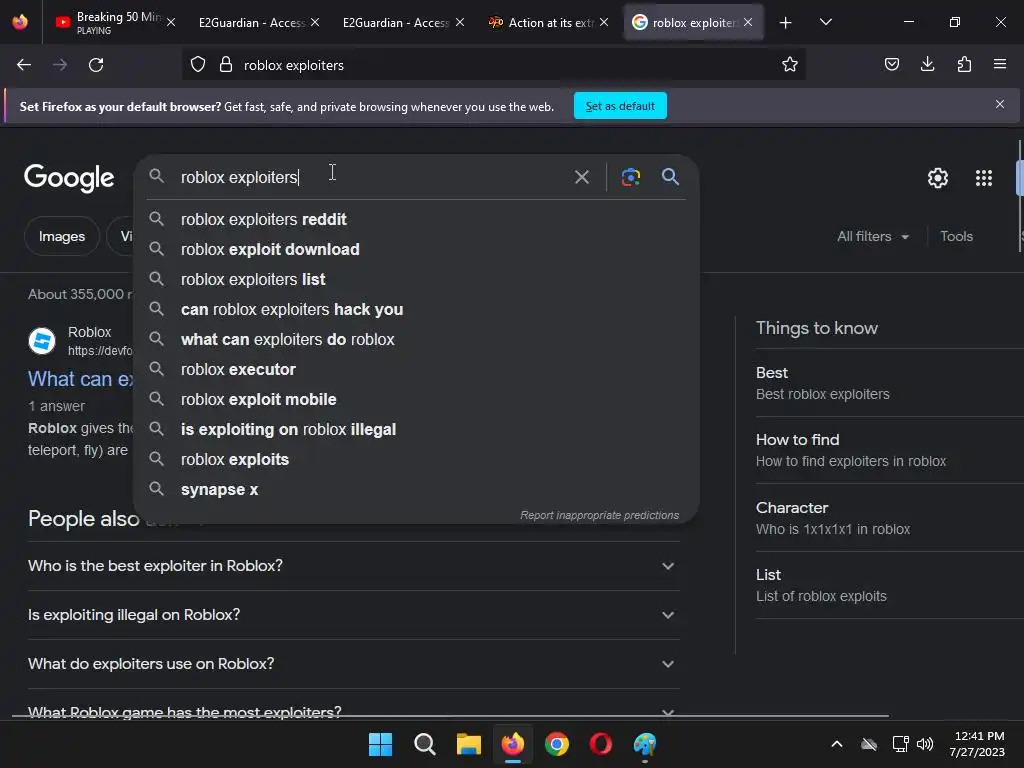Screen dimensions: 1024x768
Task: Open How to find exploiters topic
Action: point(889,451)
